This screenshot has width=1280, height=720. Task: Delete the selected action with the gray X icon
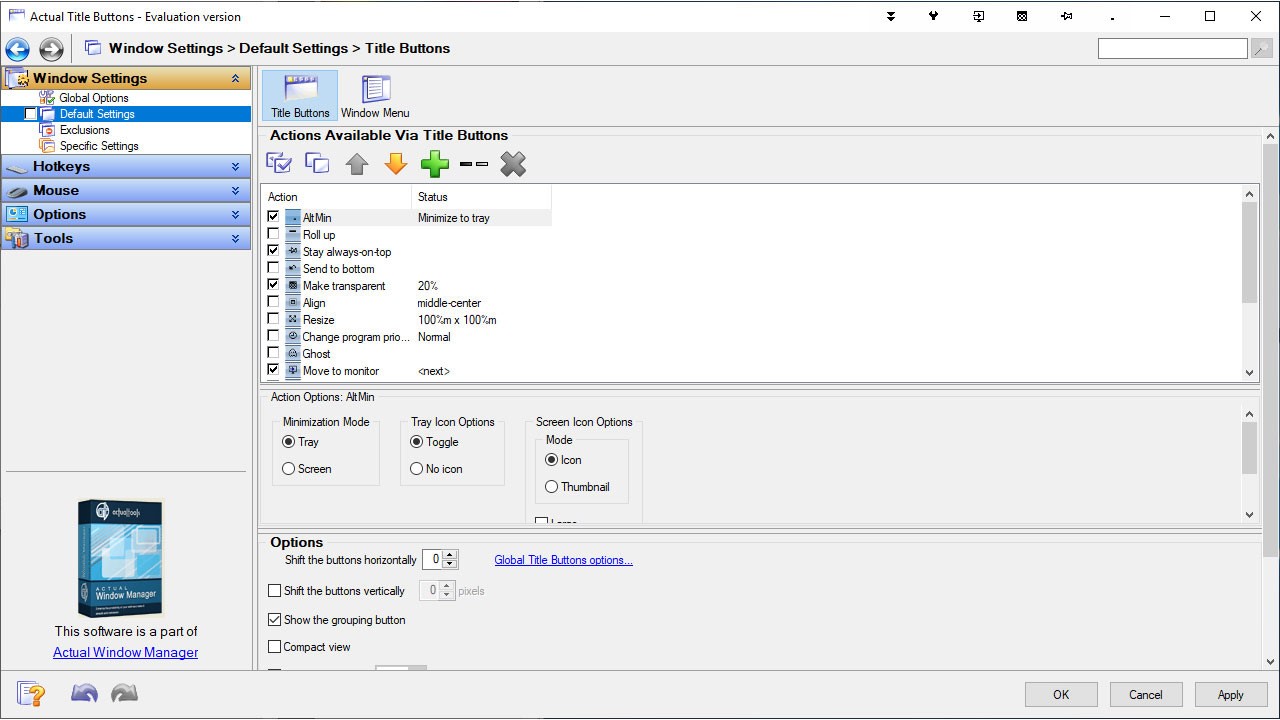[x=513, y=162]
